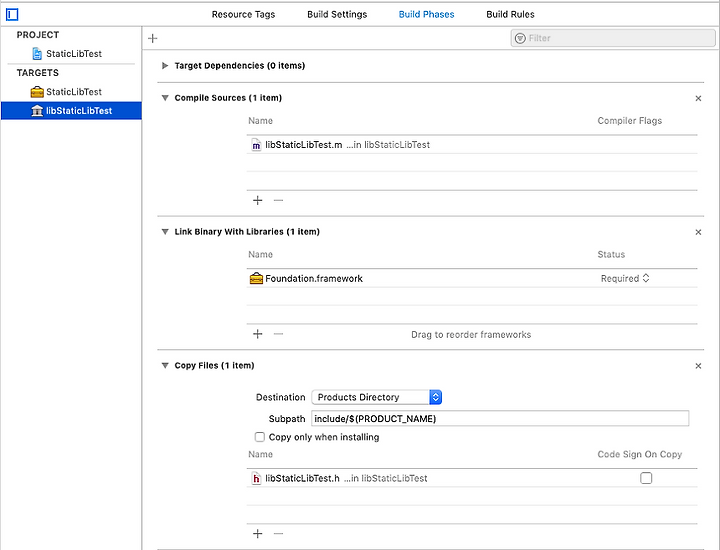This screenshot has width=720, height=550.
Task: Select libStaticLibTest.m row name text
Action: pyautogui.click(x=304, y=145)
